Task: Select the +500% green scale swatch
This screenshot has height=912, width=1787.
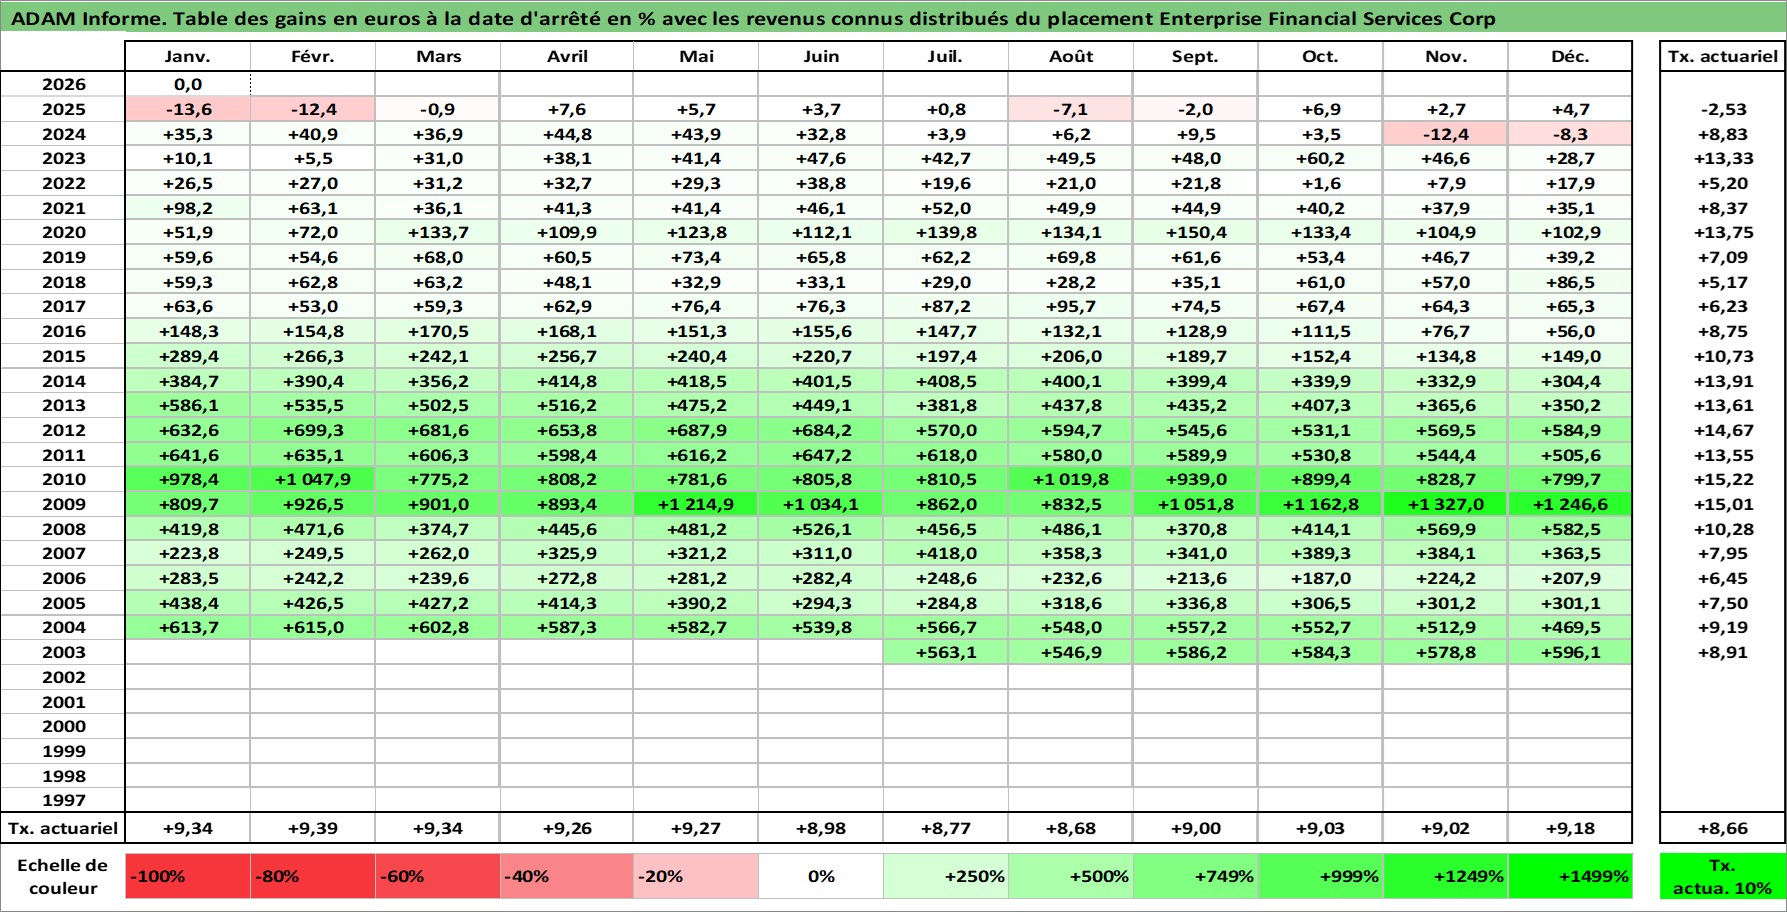Action: (x=1071, y=876)
